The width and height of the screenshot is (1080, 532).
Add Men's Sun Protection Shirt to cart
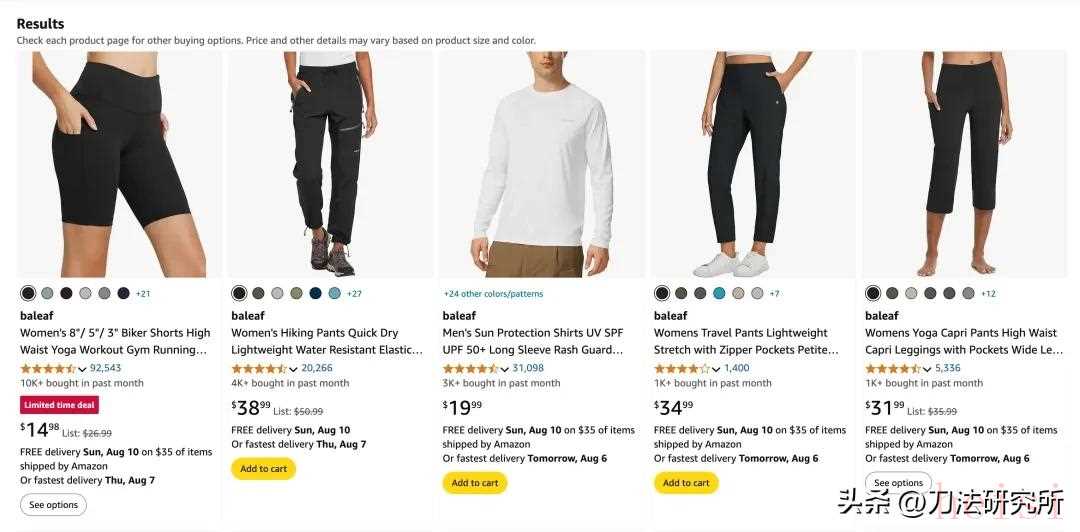tap(475, 482)
